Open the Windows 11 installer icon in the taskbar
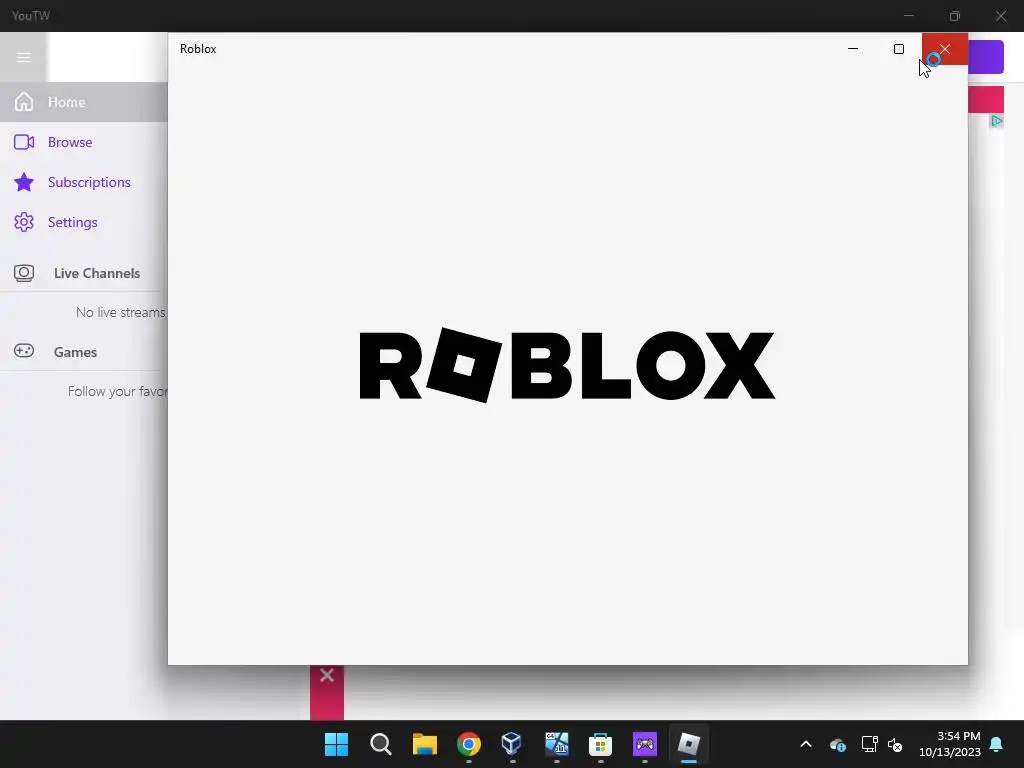Screen dimensions: 1024x768 point(556,744)
